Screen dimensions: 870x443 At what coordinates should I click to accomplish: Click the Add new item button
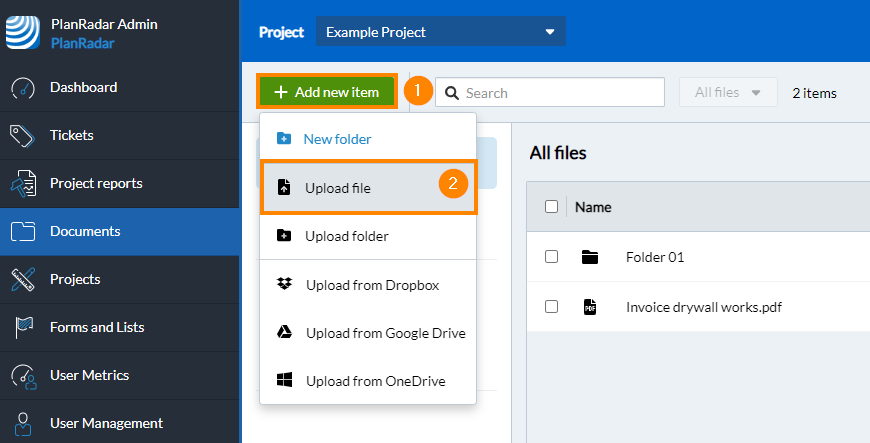click(327, 92)
